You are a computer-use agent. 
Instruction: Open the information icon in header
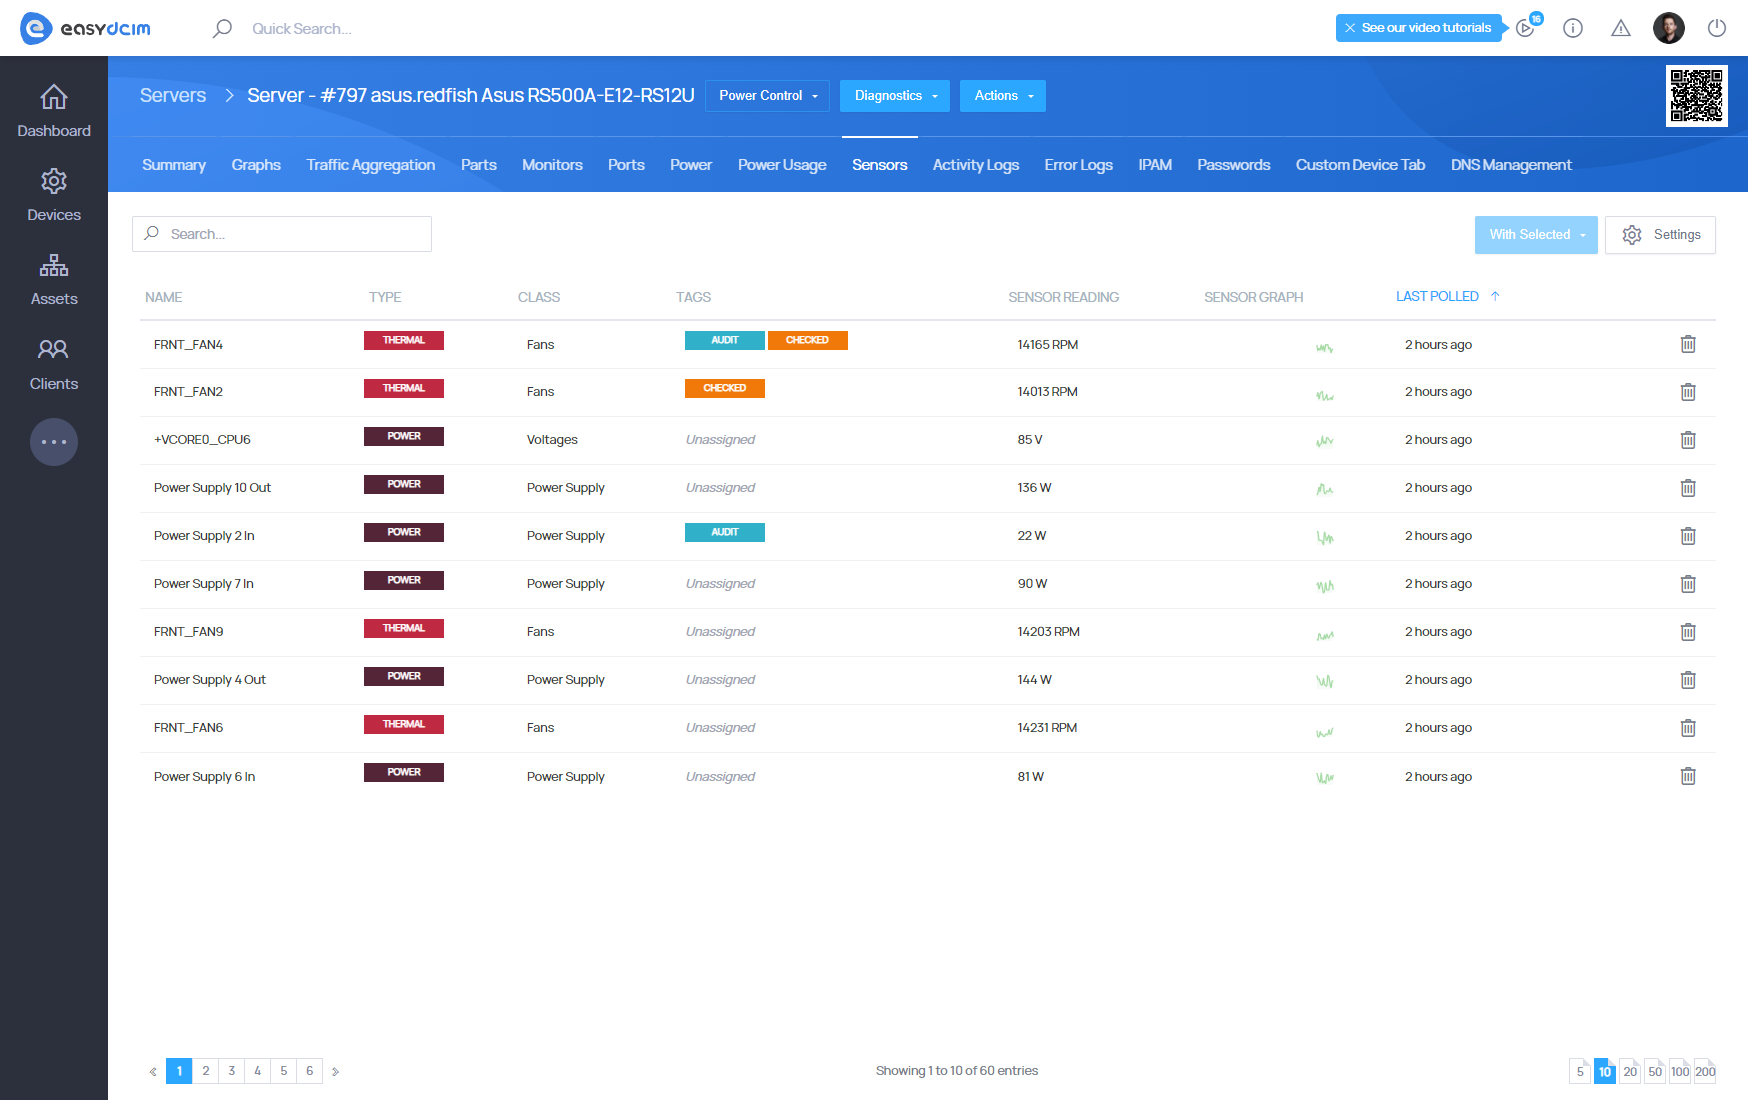1573,28
